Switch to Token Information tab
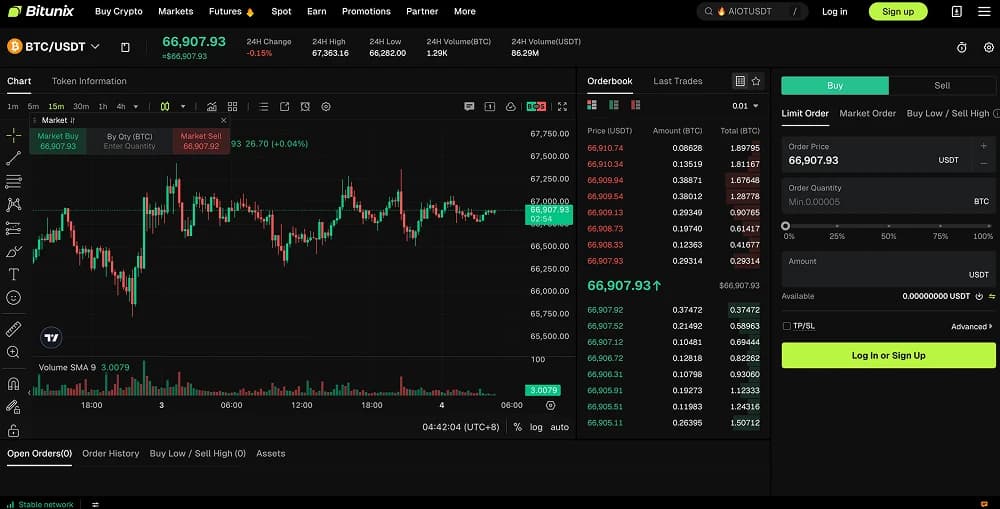The image size is (1000, 509). click(x=89, y=81)
